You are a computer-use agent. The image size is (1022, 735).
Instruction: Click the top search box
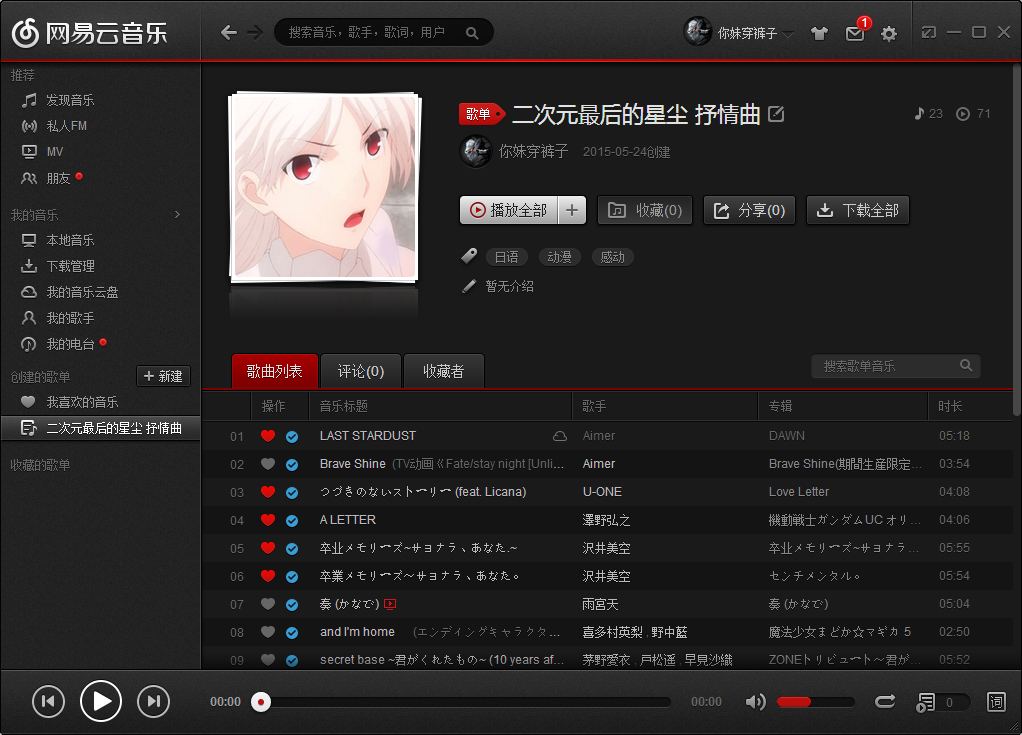(x=384, y=33)
